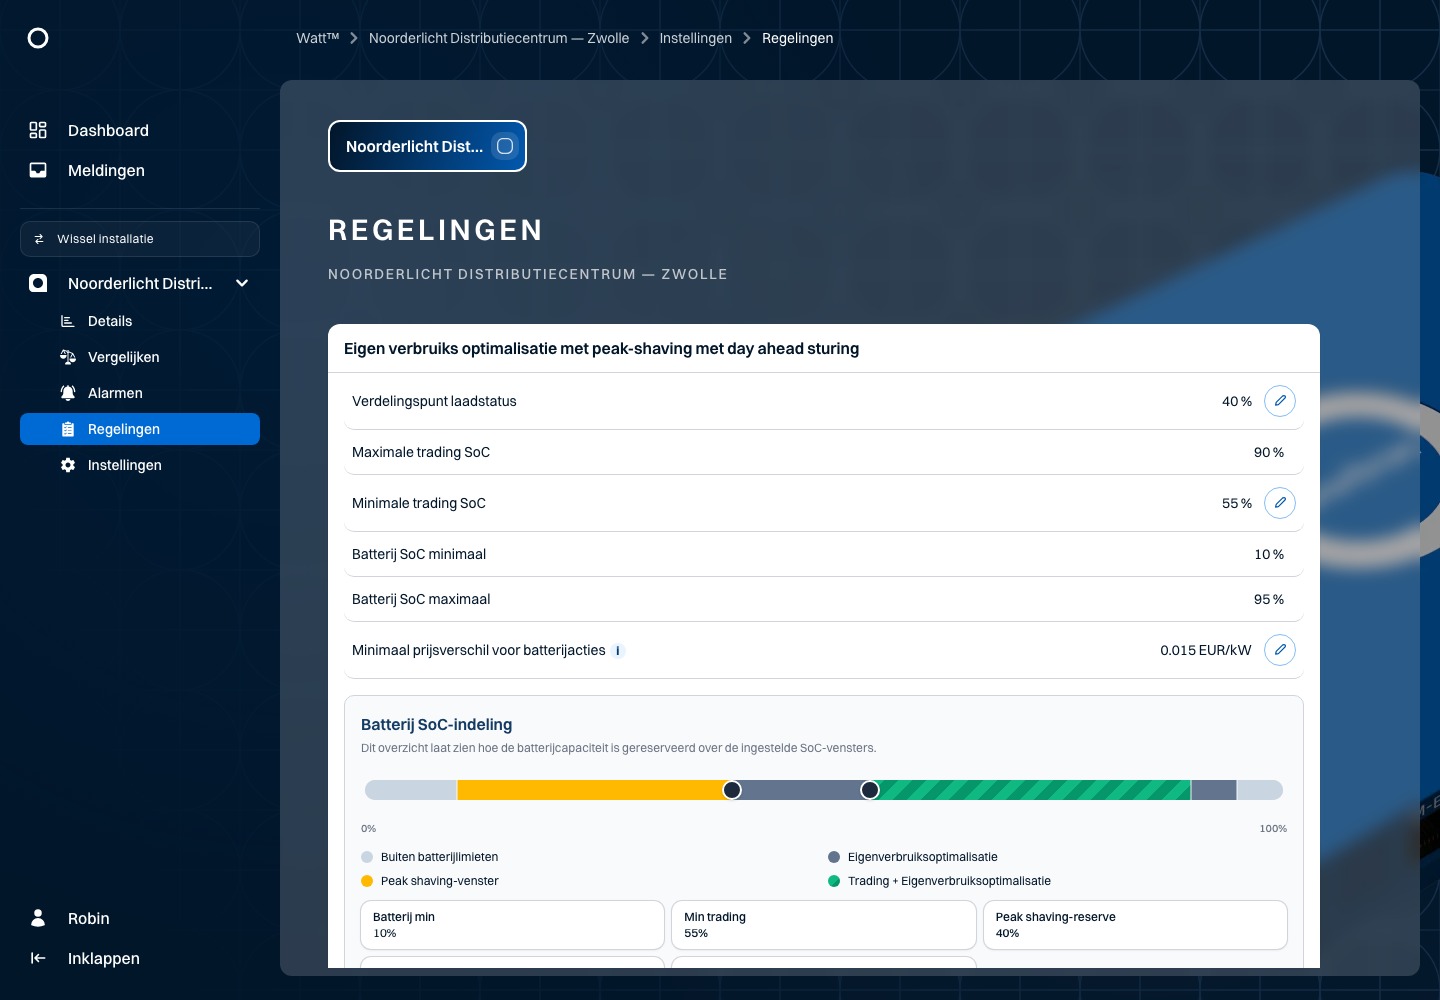The width and height of the screenshot is (1440, 1000).
Task: Click the Alarmen bell icon
Action: [68, 393]
